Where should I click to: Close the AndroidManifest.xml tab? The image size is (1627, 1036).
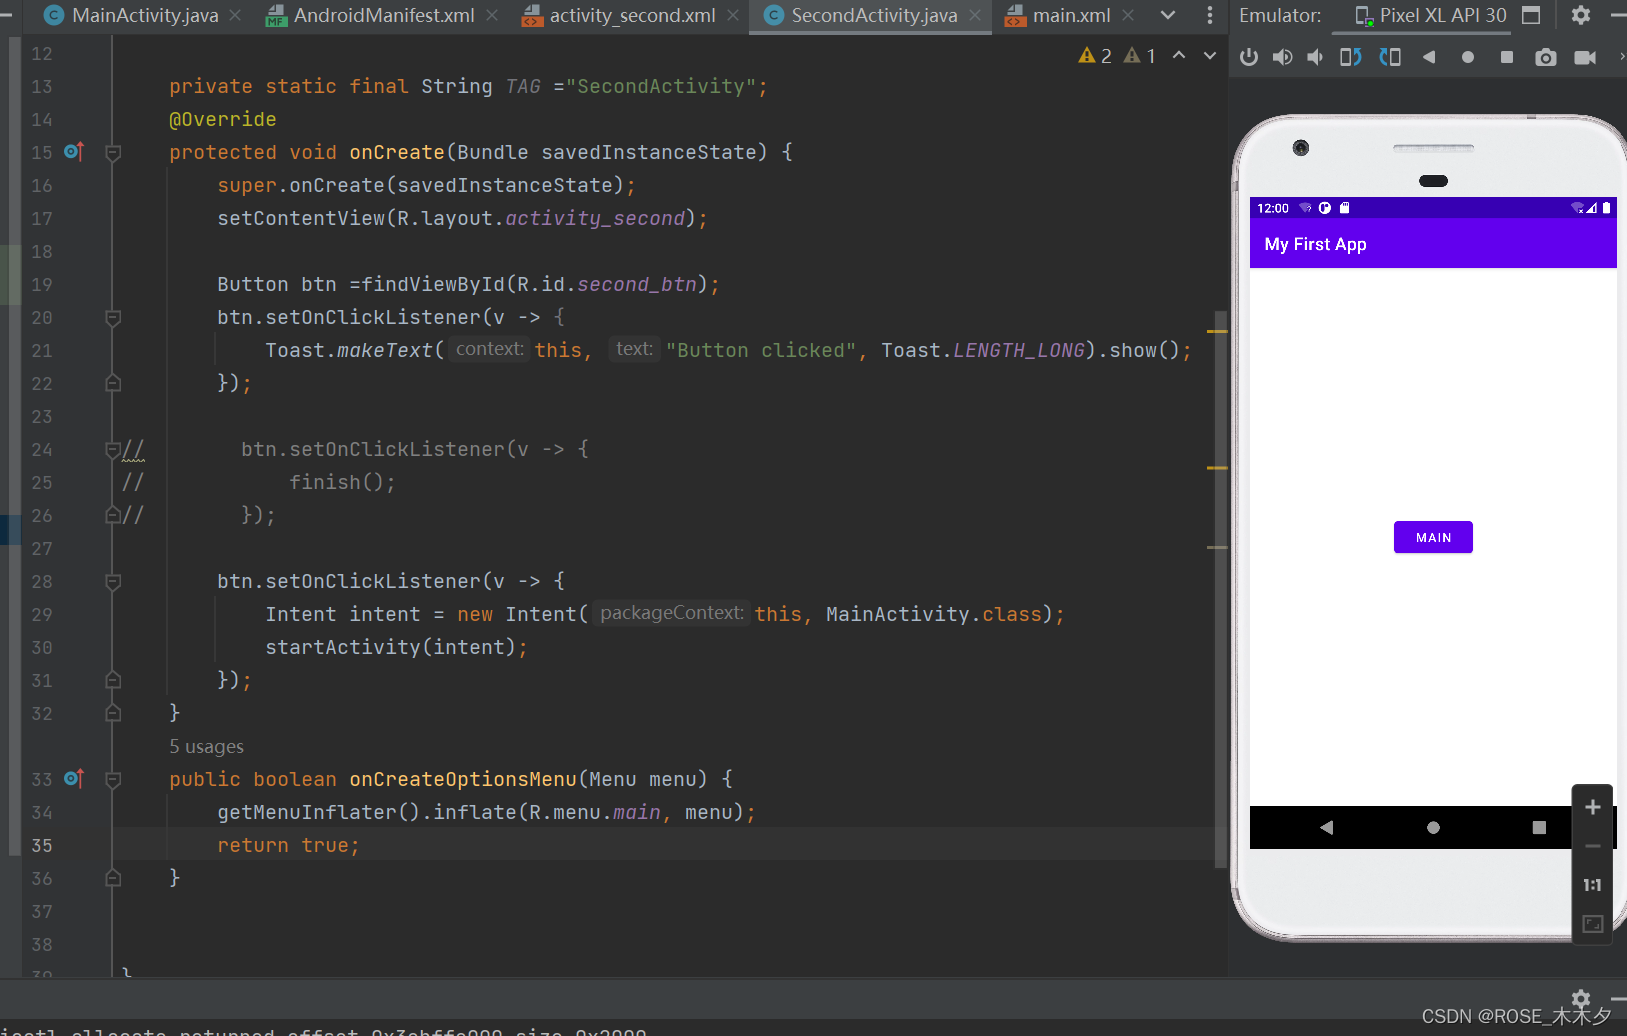tap(491, 15)
